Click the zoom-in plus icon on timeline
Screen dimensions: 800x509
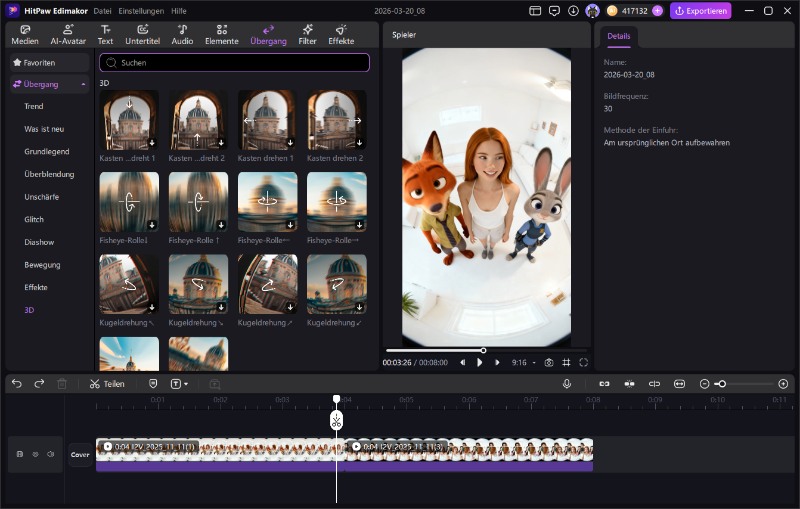click(x=783, y=383)
